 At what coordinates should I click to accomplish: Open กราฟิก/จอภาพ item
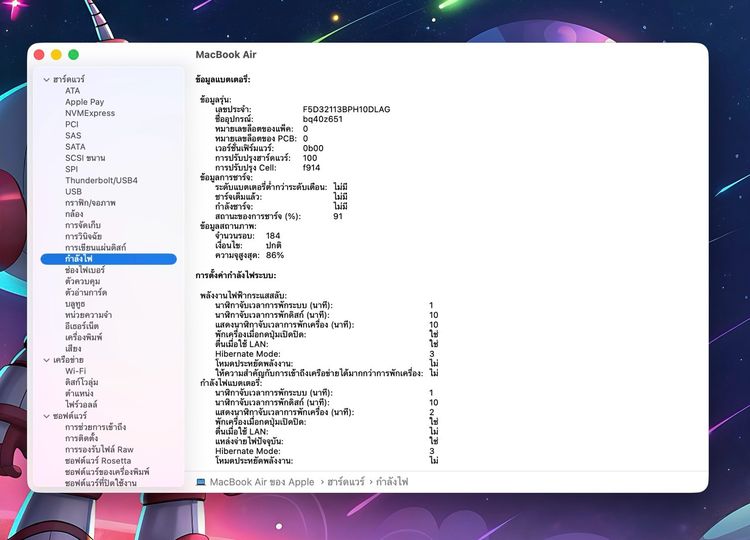point(90,203)
